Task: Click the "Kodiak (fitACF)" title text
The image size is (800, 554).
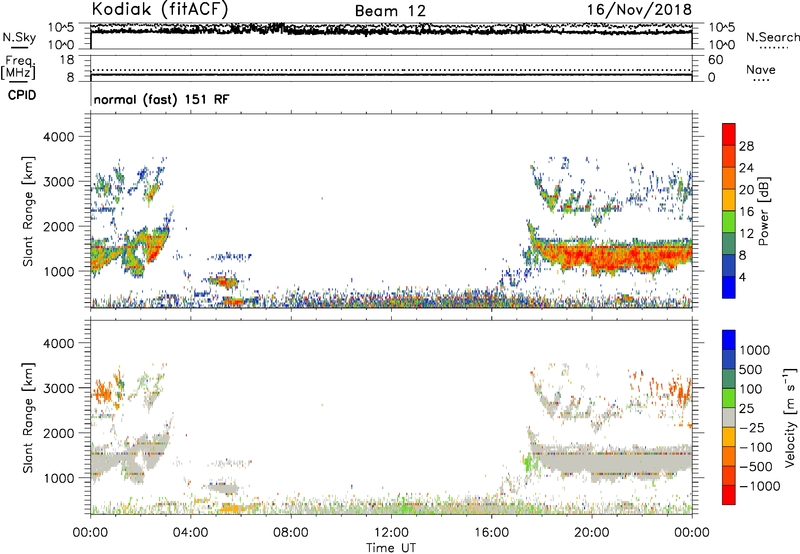Action: pos(160,9)
